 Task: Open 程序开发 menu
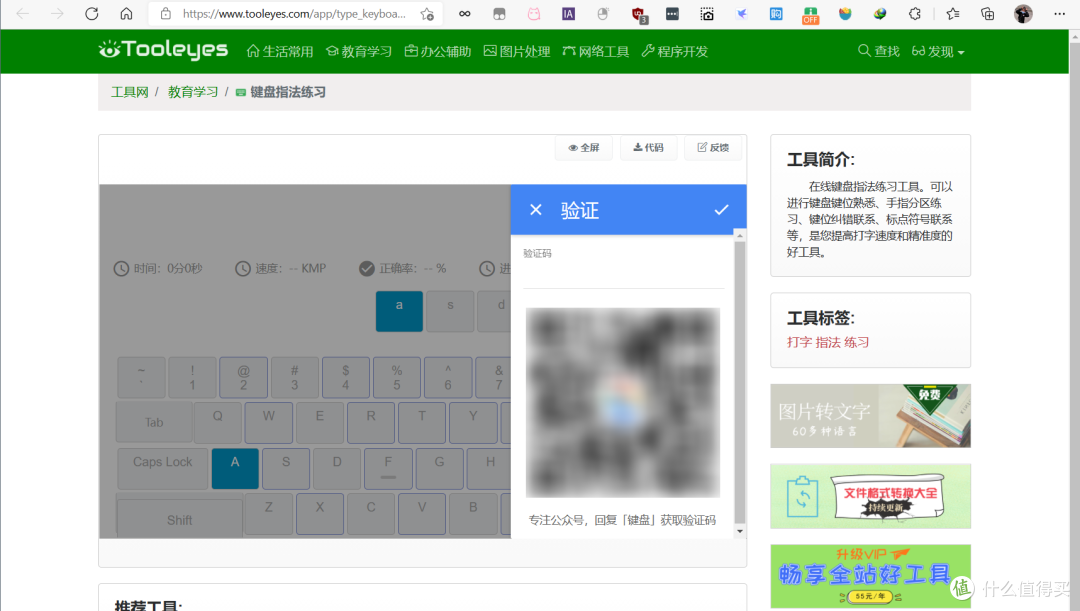(x=675, y=52)
